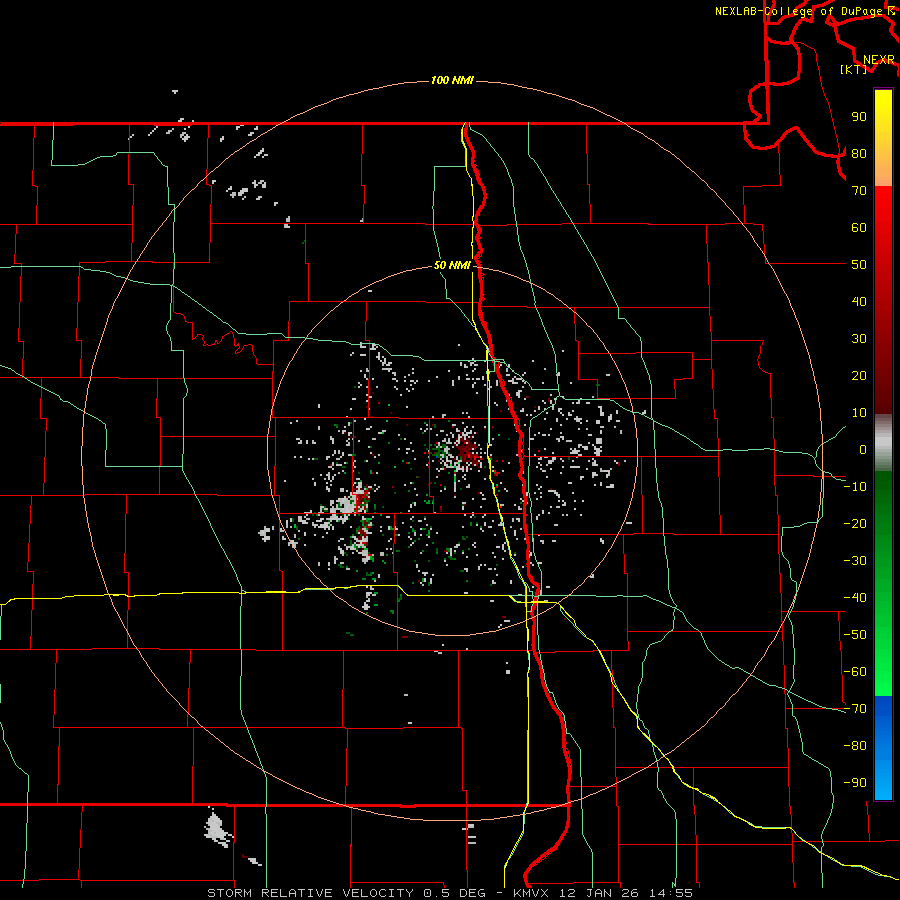This screenshot has height=900, width=900.
Task: Pick the blue bottom segment of the color bar
Action: coord(883,748)
